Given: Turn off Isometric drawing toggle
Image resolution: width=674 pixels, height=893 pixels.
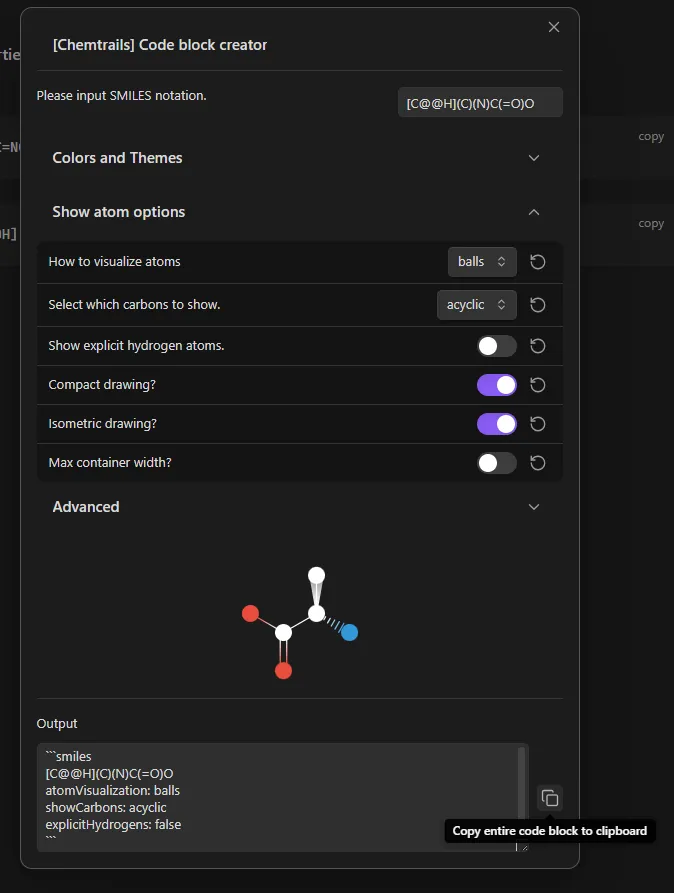Looking at the screenshot, I should coord(497,424).
